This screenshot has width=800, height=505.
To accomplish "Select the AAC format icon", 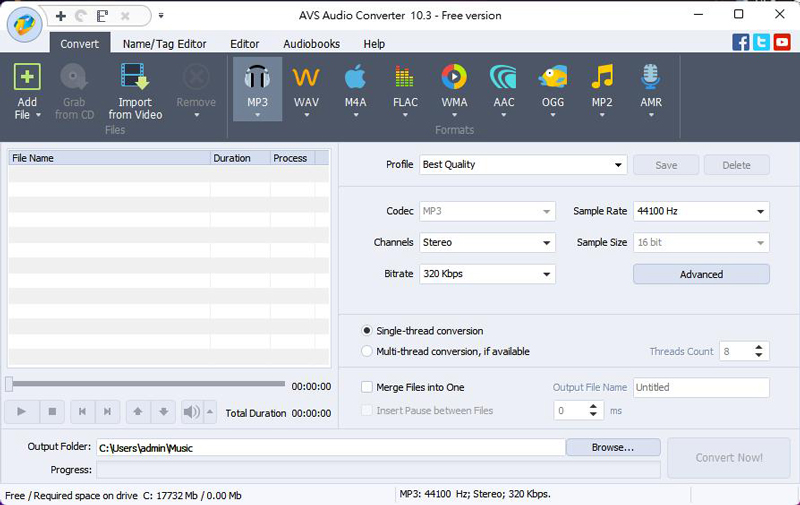I will 503,77.
